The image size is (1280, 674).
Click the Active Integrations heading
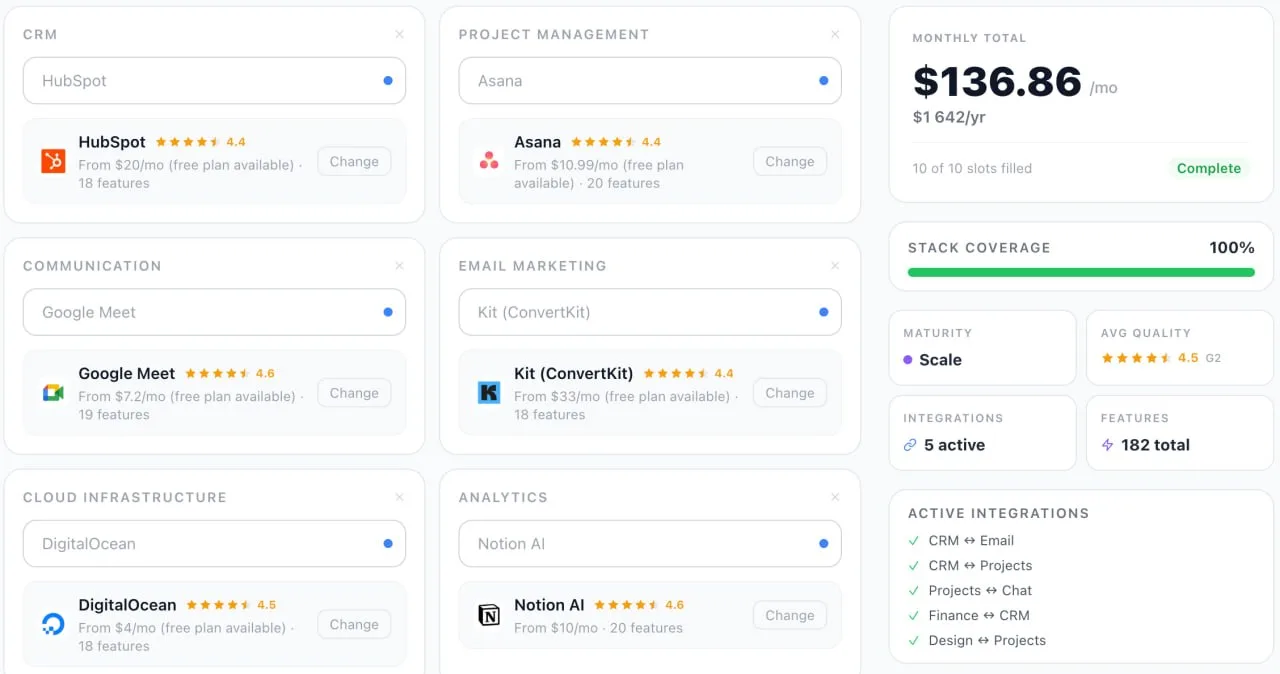(998, 513)
